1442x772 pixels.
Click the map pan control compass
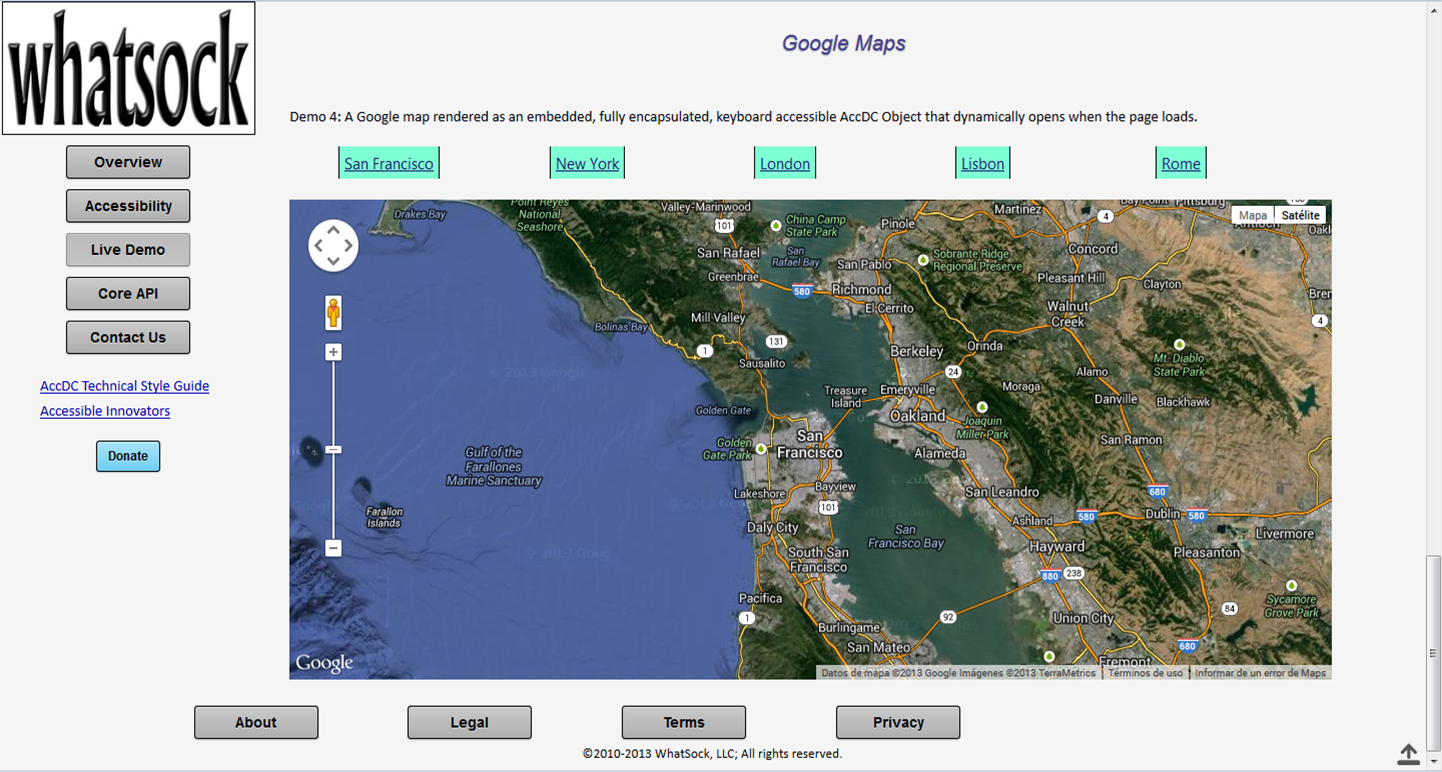click(x=333, y=245)
